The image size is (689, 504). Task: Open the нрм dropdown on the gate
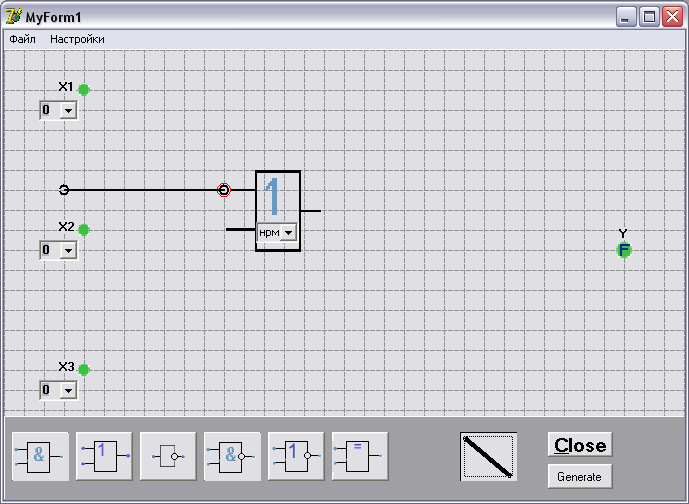point(289,232)
